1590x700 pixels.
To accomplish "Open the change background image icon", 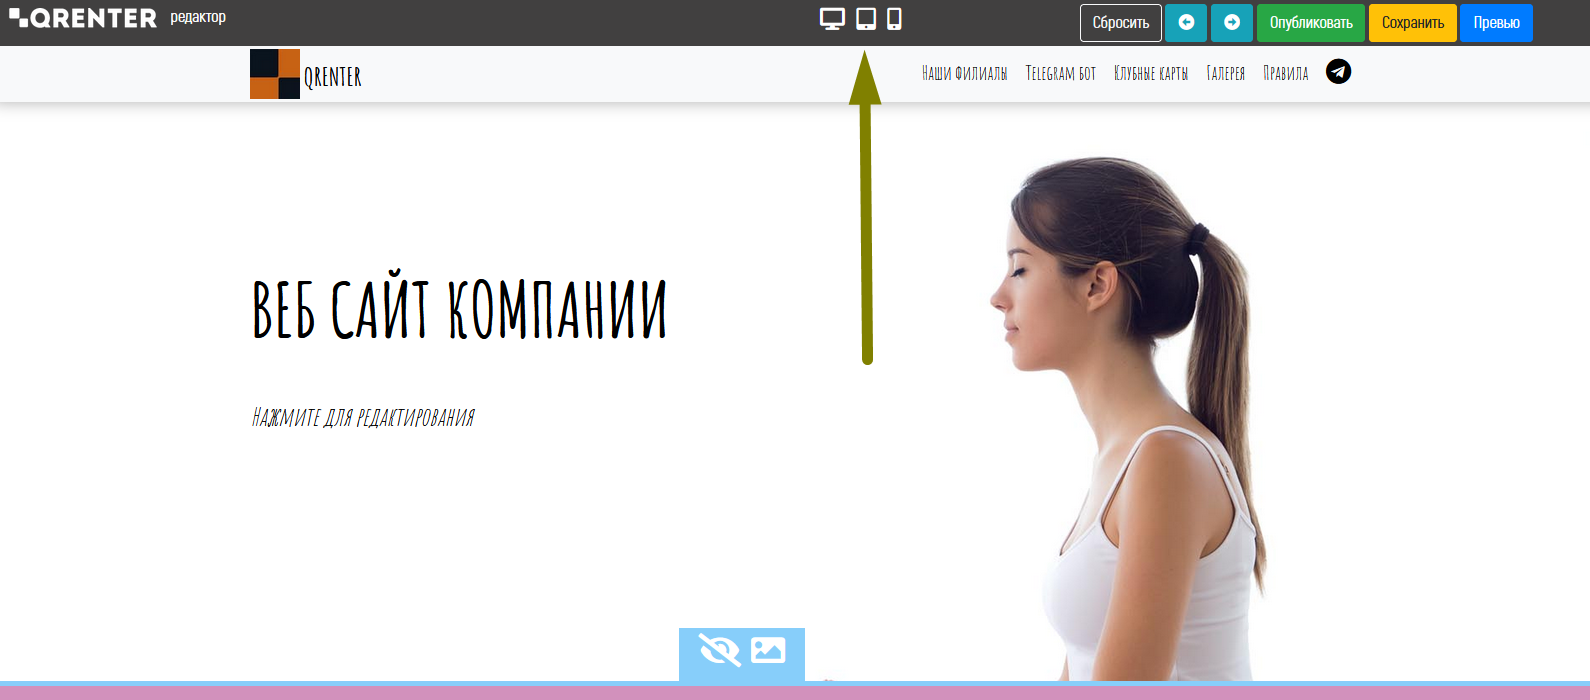I will [x=768, y=650].
